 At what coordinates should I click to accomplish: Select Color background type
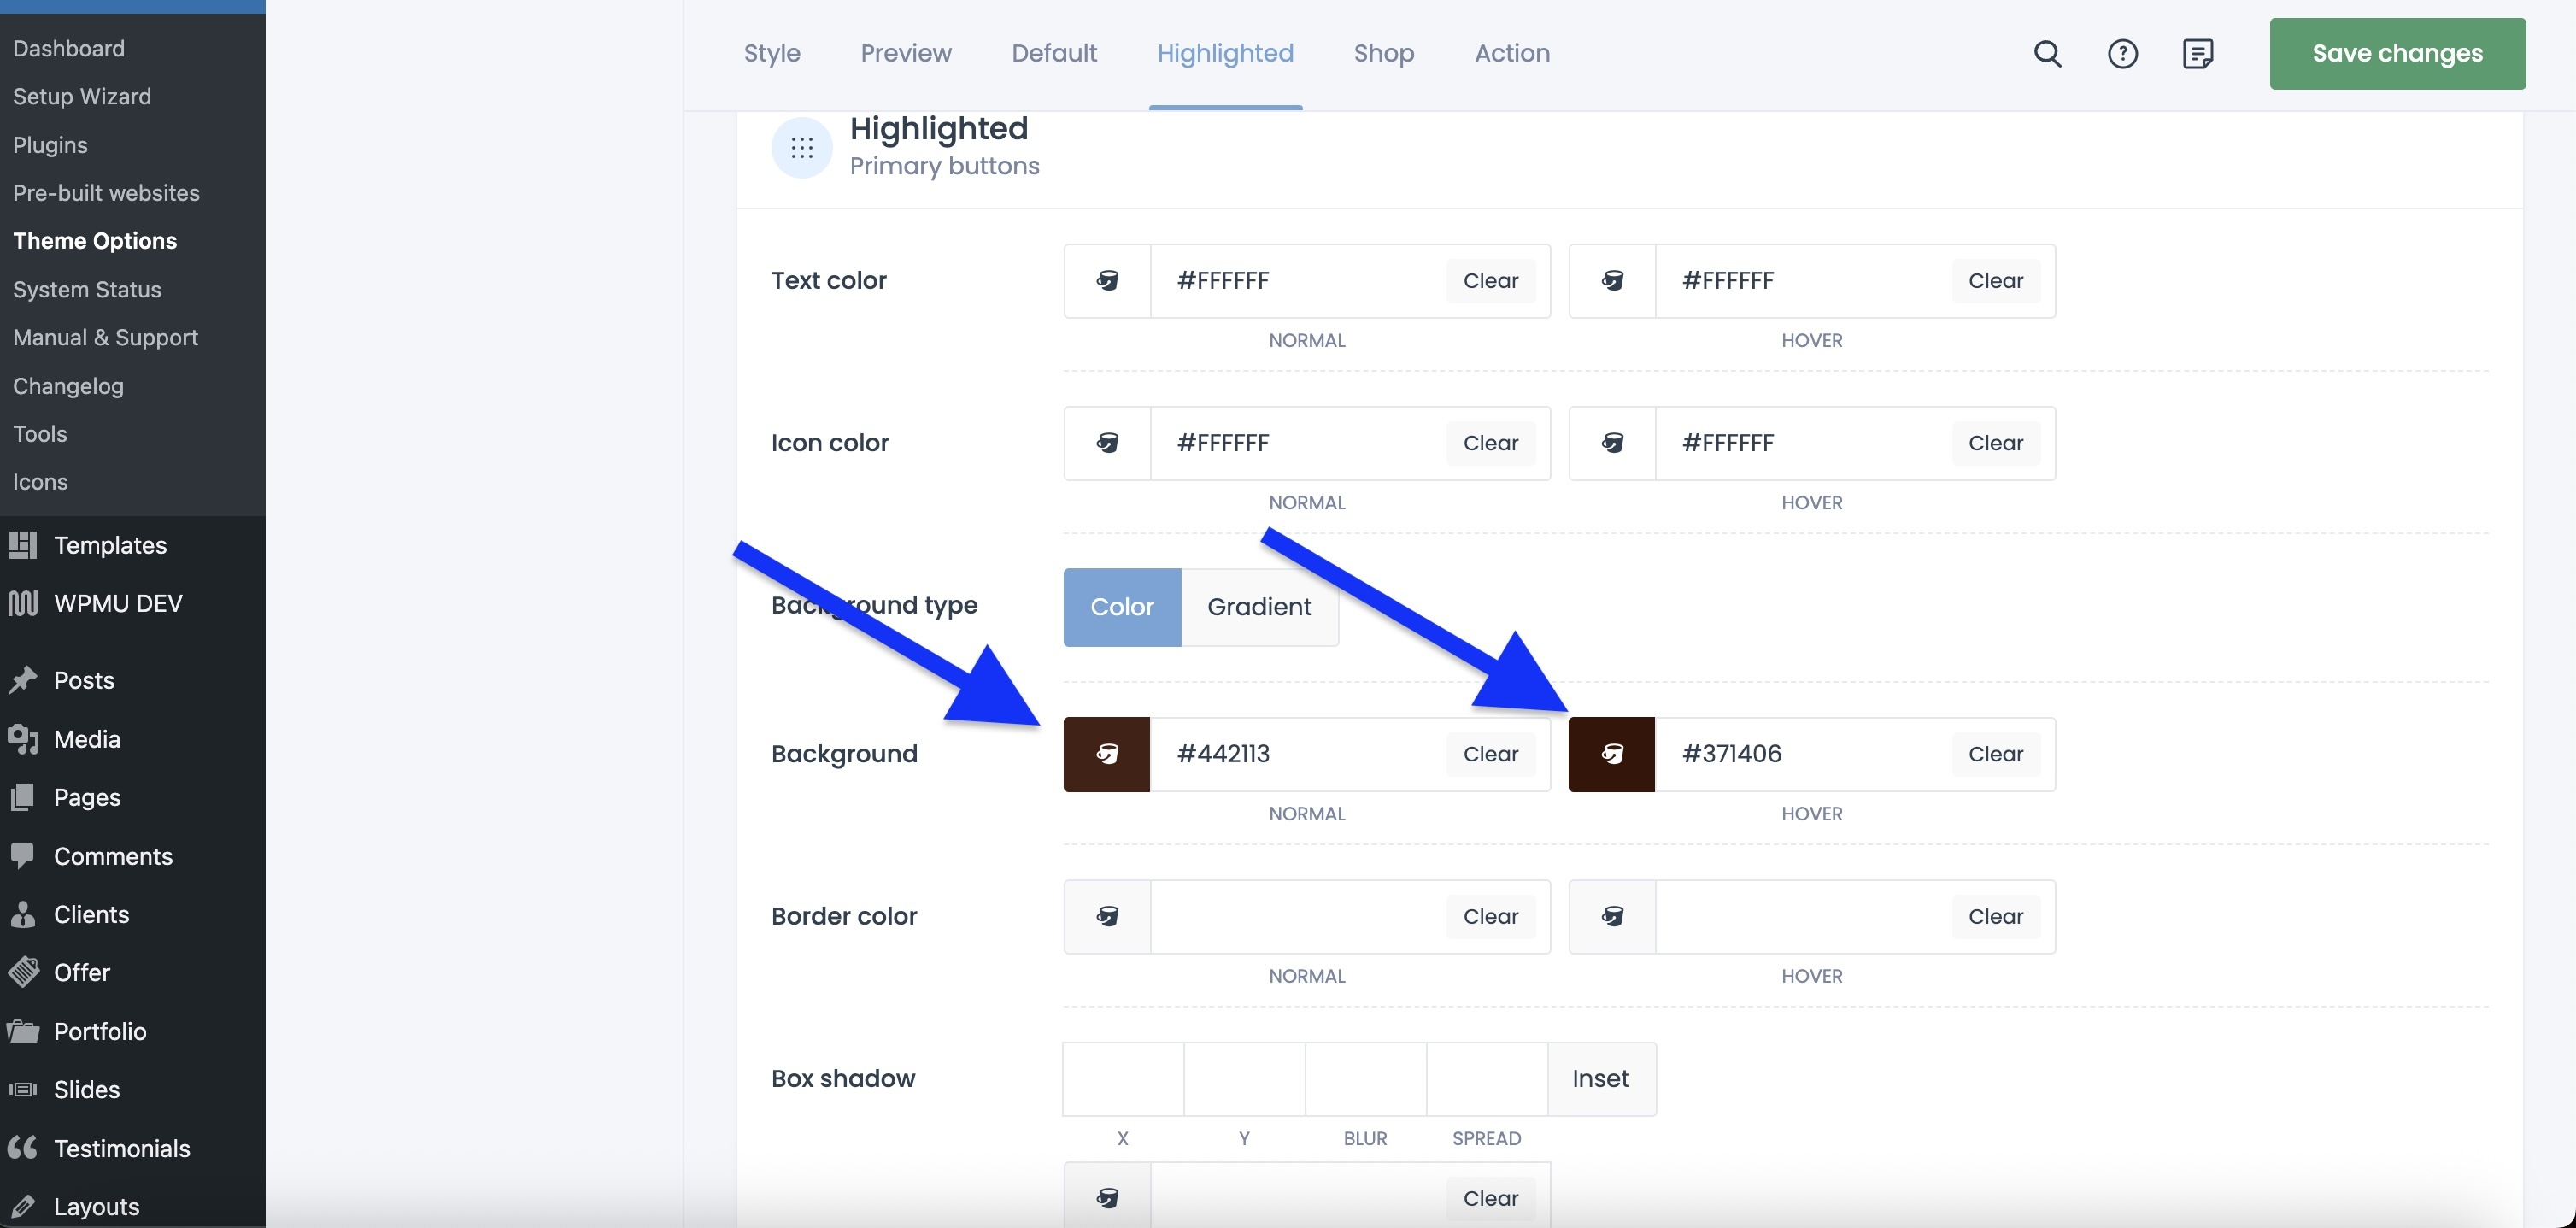(x=1121, y=607)
